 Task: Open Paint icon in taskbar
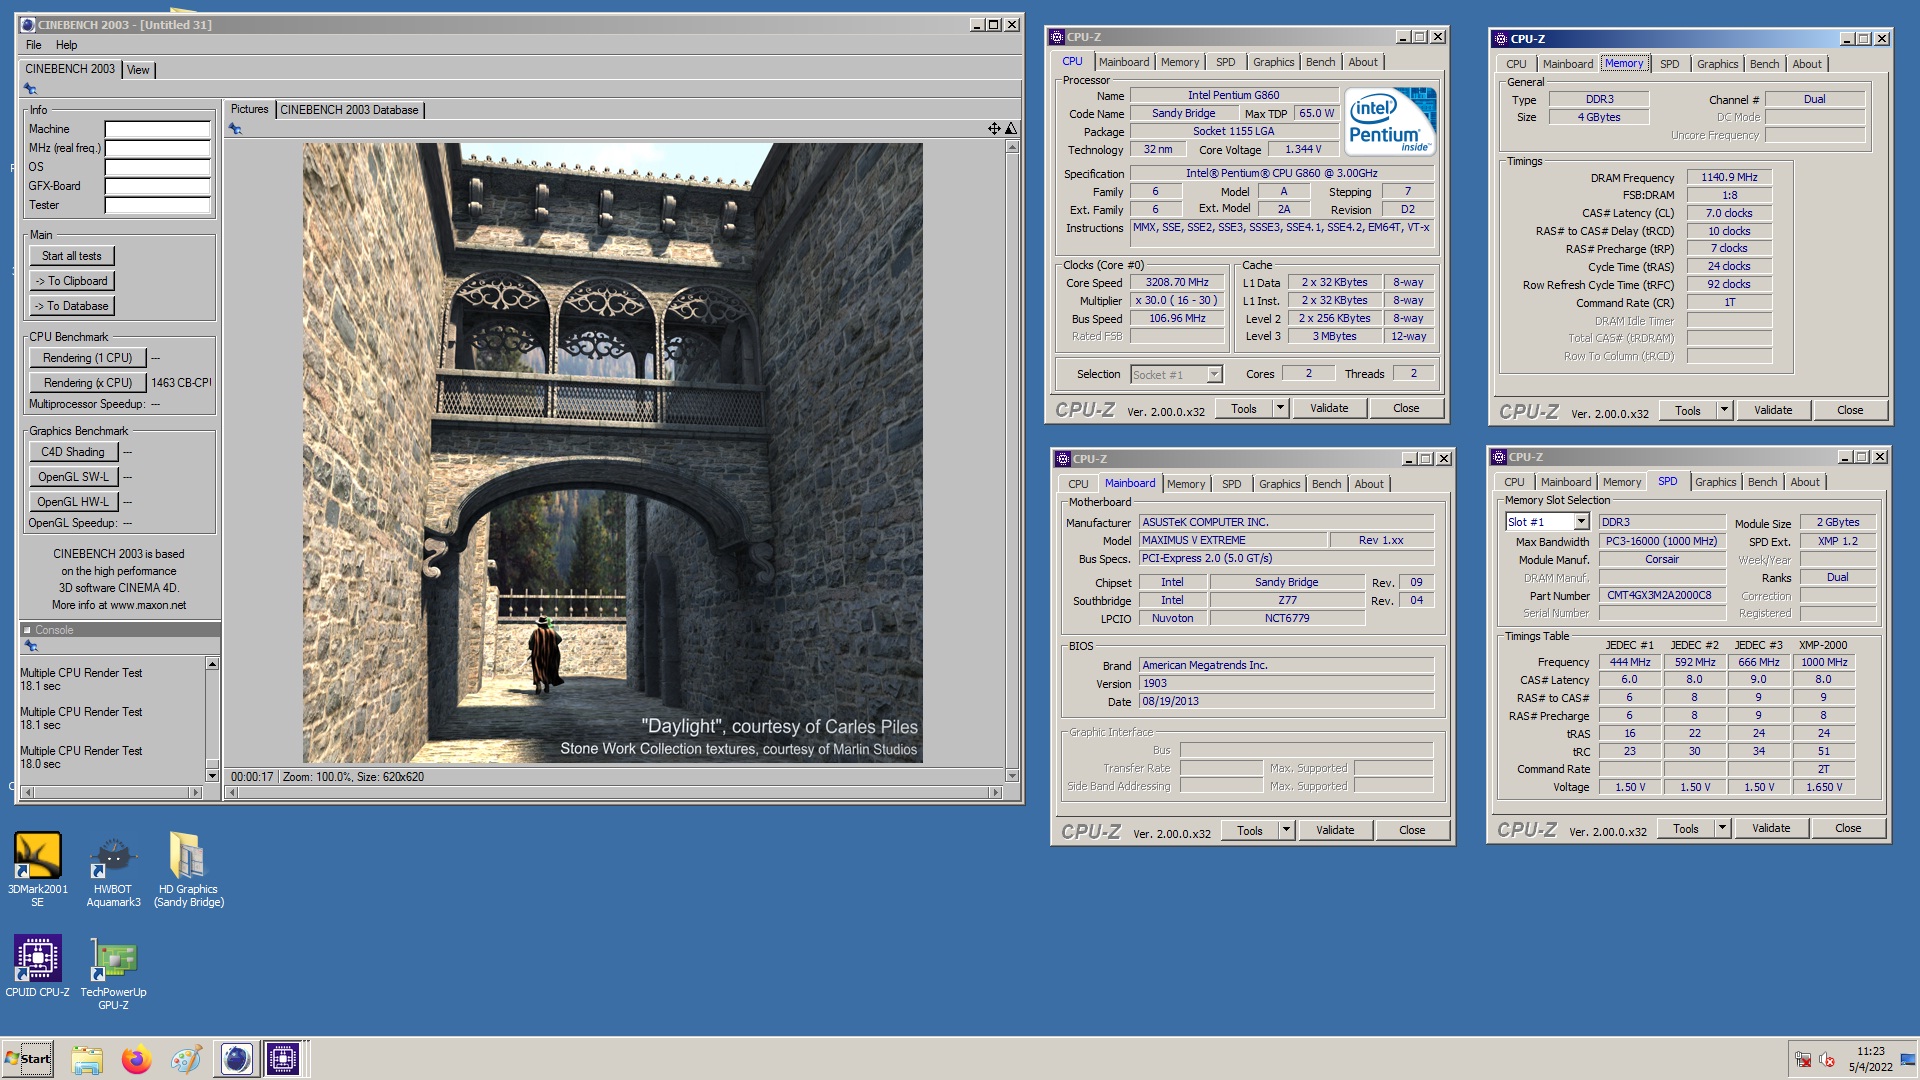(186, 1059)
